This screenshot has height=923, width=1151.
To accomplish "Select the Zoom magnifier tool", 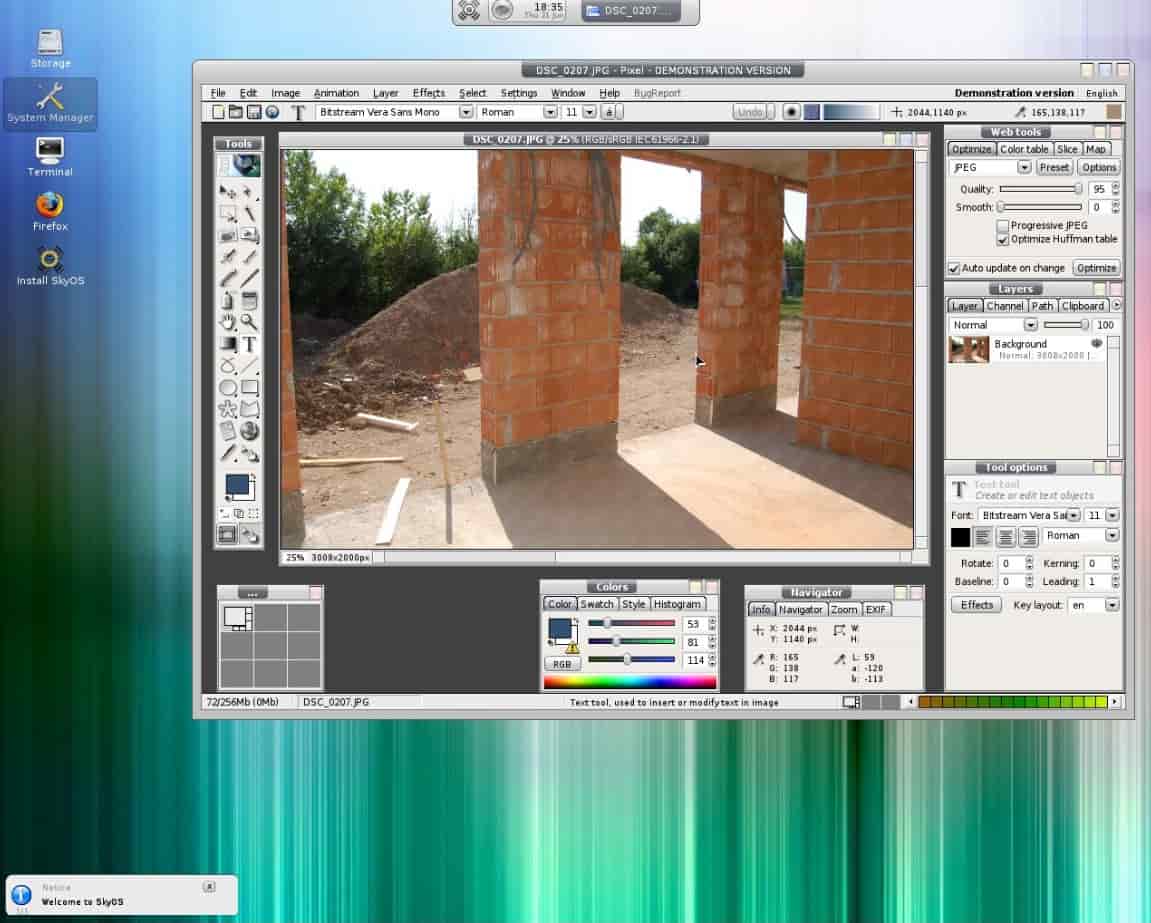I will pos(249,320).
